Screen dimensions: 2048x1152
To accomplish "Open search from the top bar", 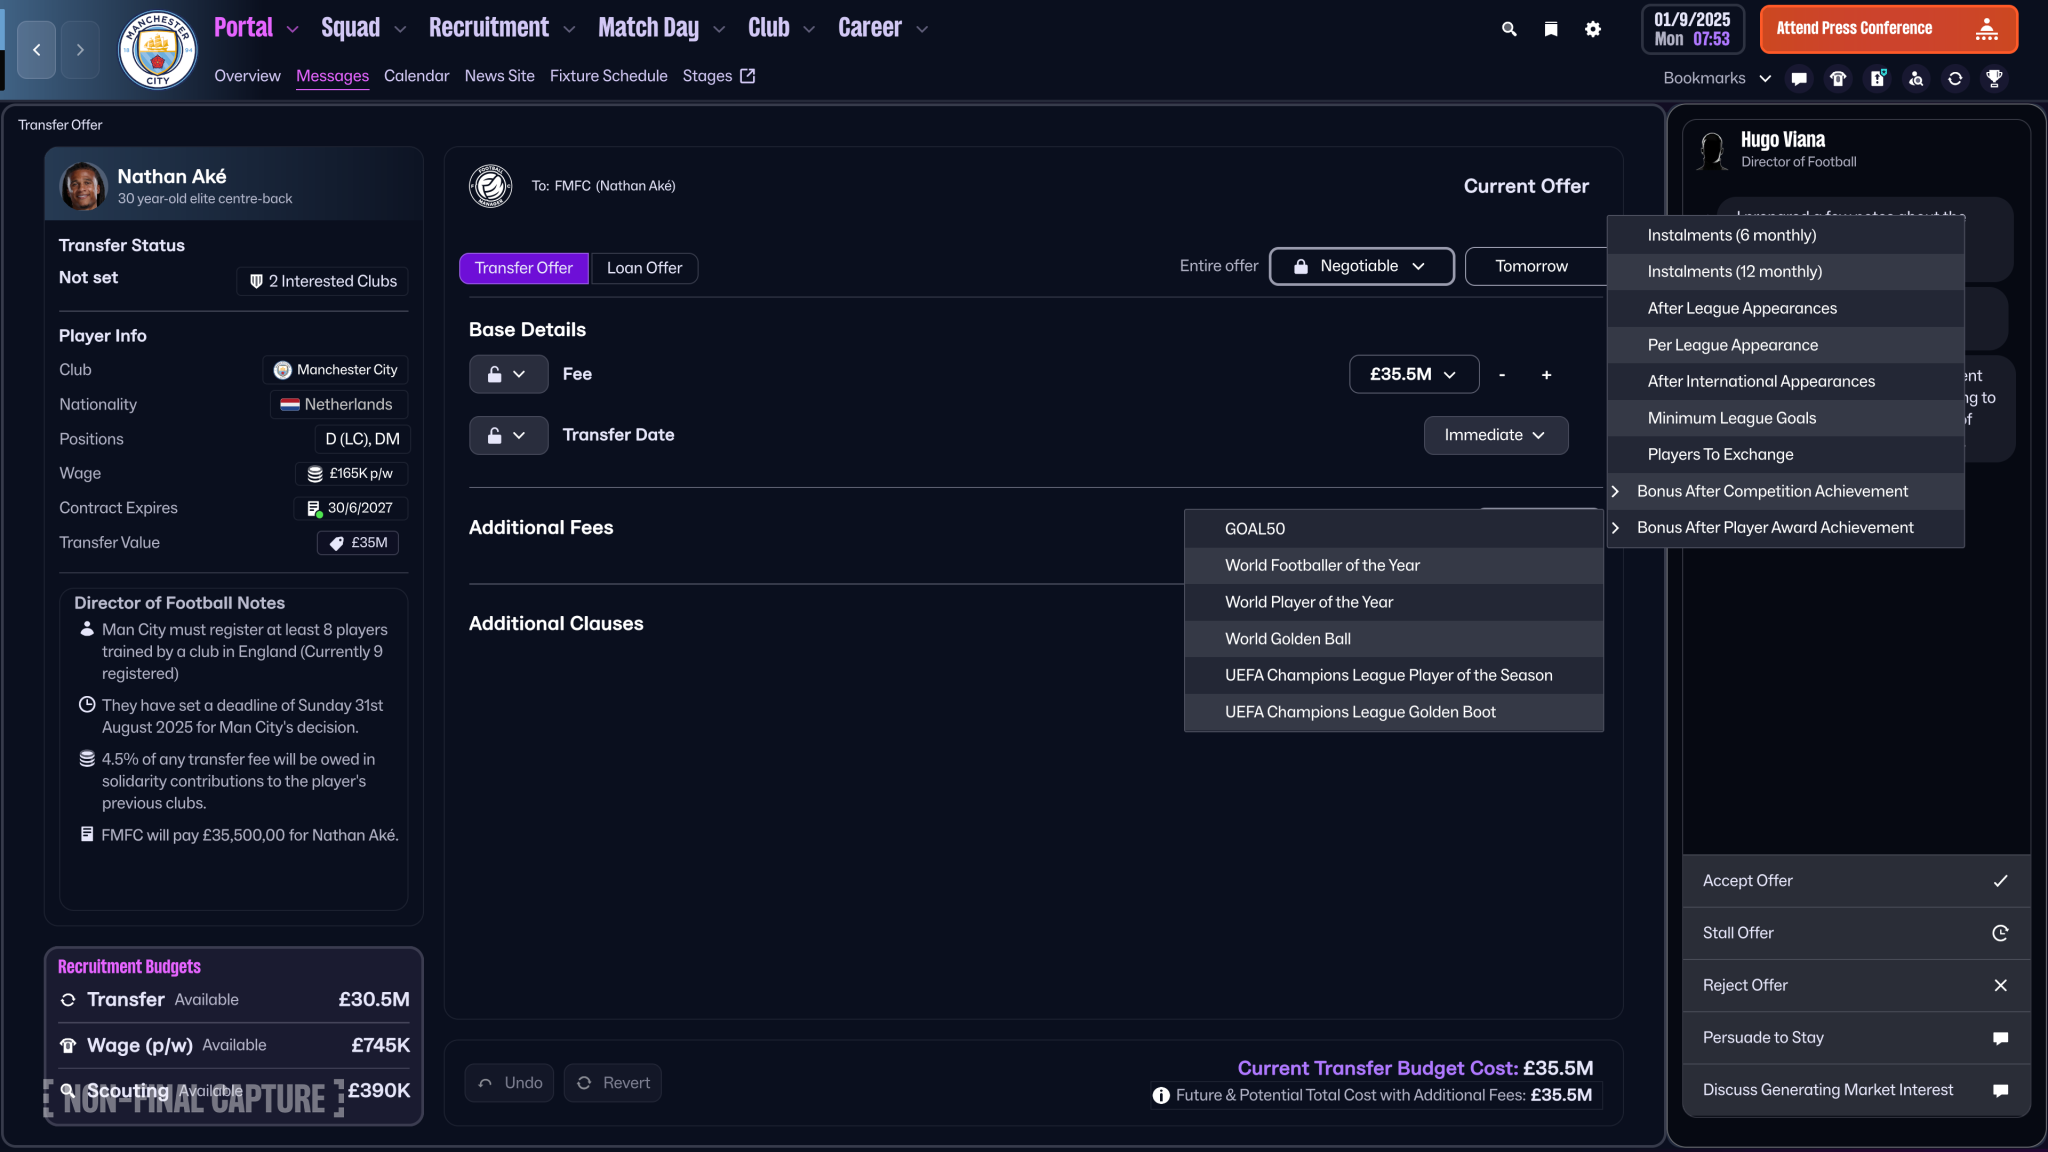I will (1508, 29).
